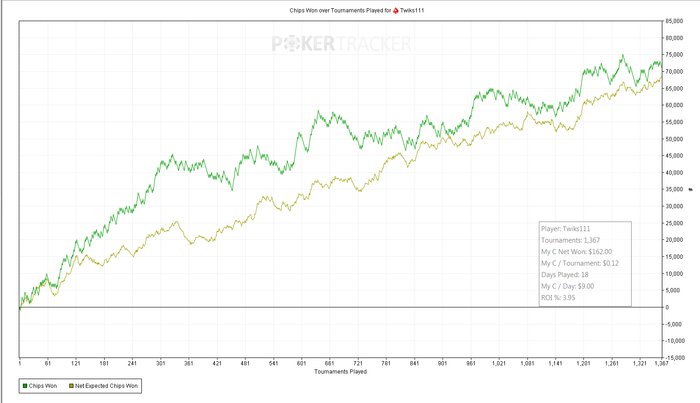700x403 pixels.
Task: Click the 901 x-axis tick label
Action: [442, 363]
